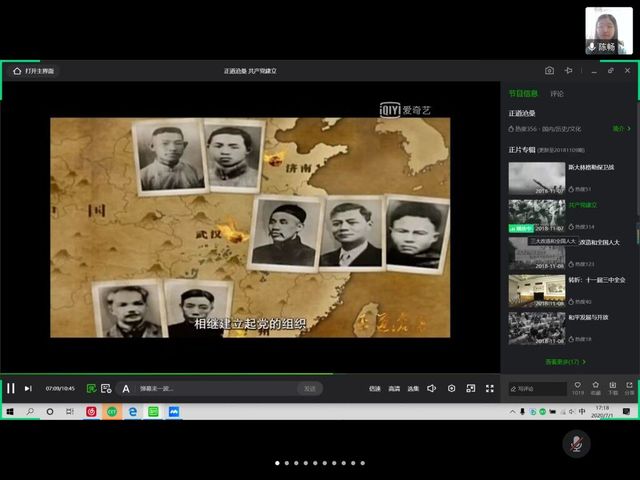
Task: Click the pin window icon
Action: tap(568, 71)
